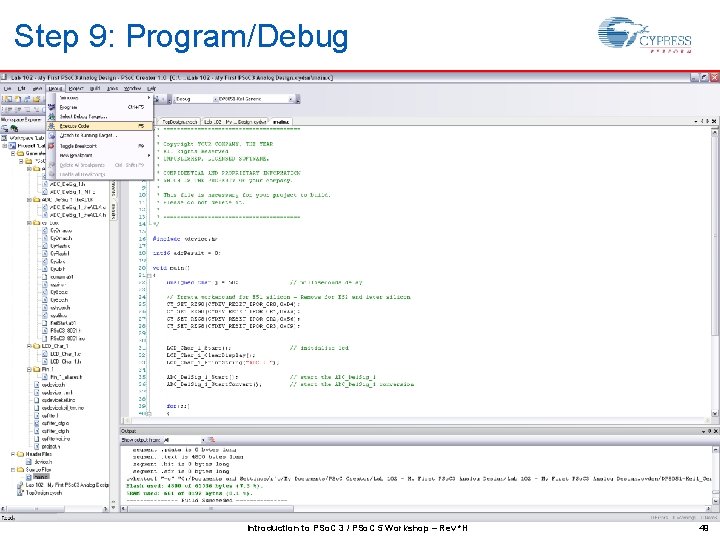Click the Output panel horizontal scrollbar
This screenshot has height=540, width=720.
211,508
